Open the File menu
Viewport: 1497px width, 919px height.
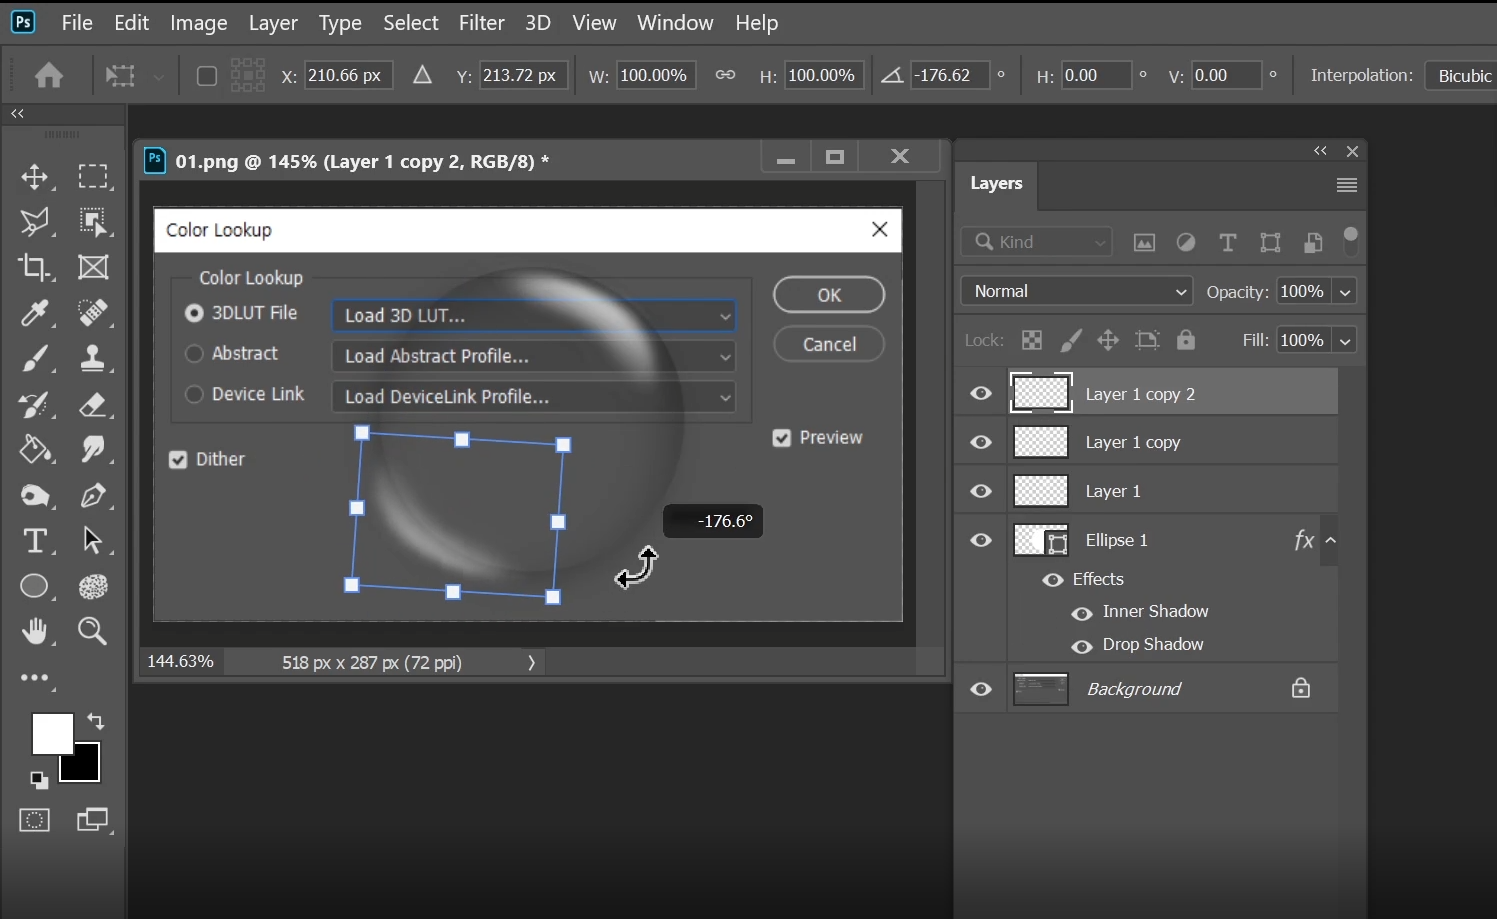[x=77, y=23]
